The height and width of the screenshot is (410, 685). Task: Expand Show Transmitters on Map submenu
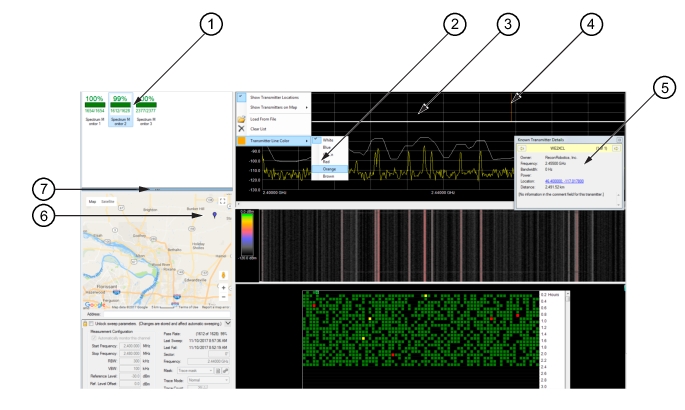274,107
